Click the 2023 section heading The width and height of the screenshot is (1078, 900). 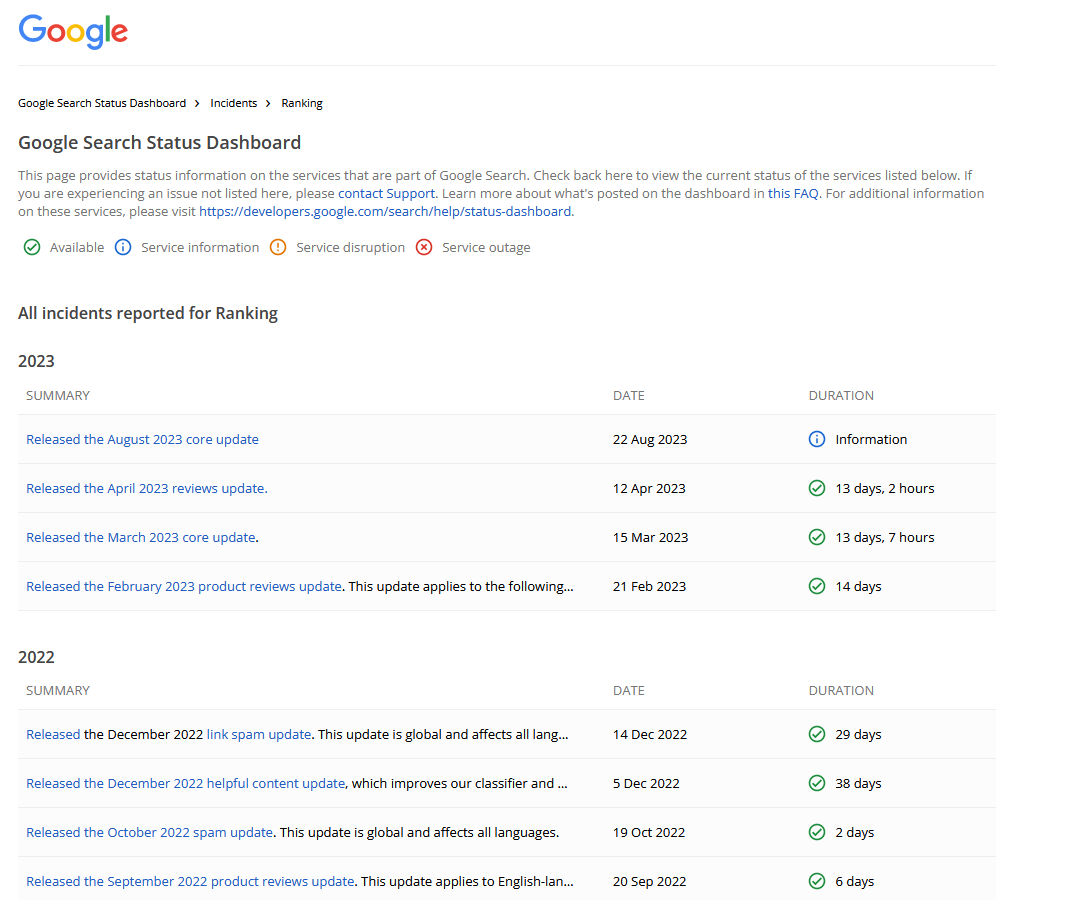click(x=36, y=361)
